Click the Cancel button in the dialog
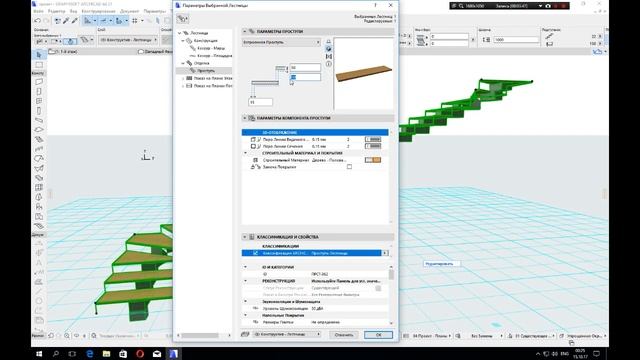640x360 pixels. click(x=344, y=335)
